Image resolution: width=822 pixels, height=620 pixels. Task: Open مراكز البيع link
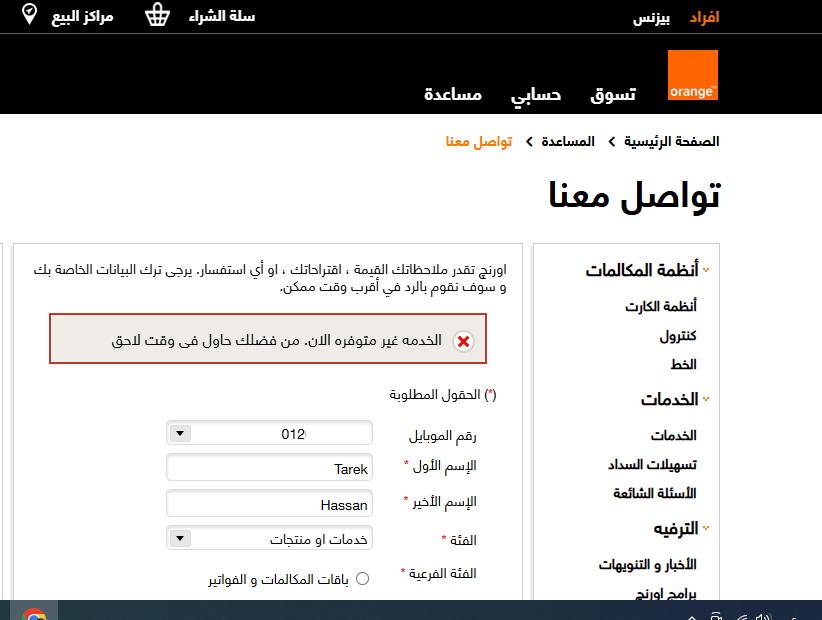pos(82,17)
